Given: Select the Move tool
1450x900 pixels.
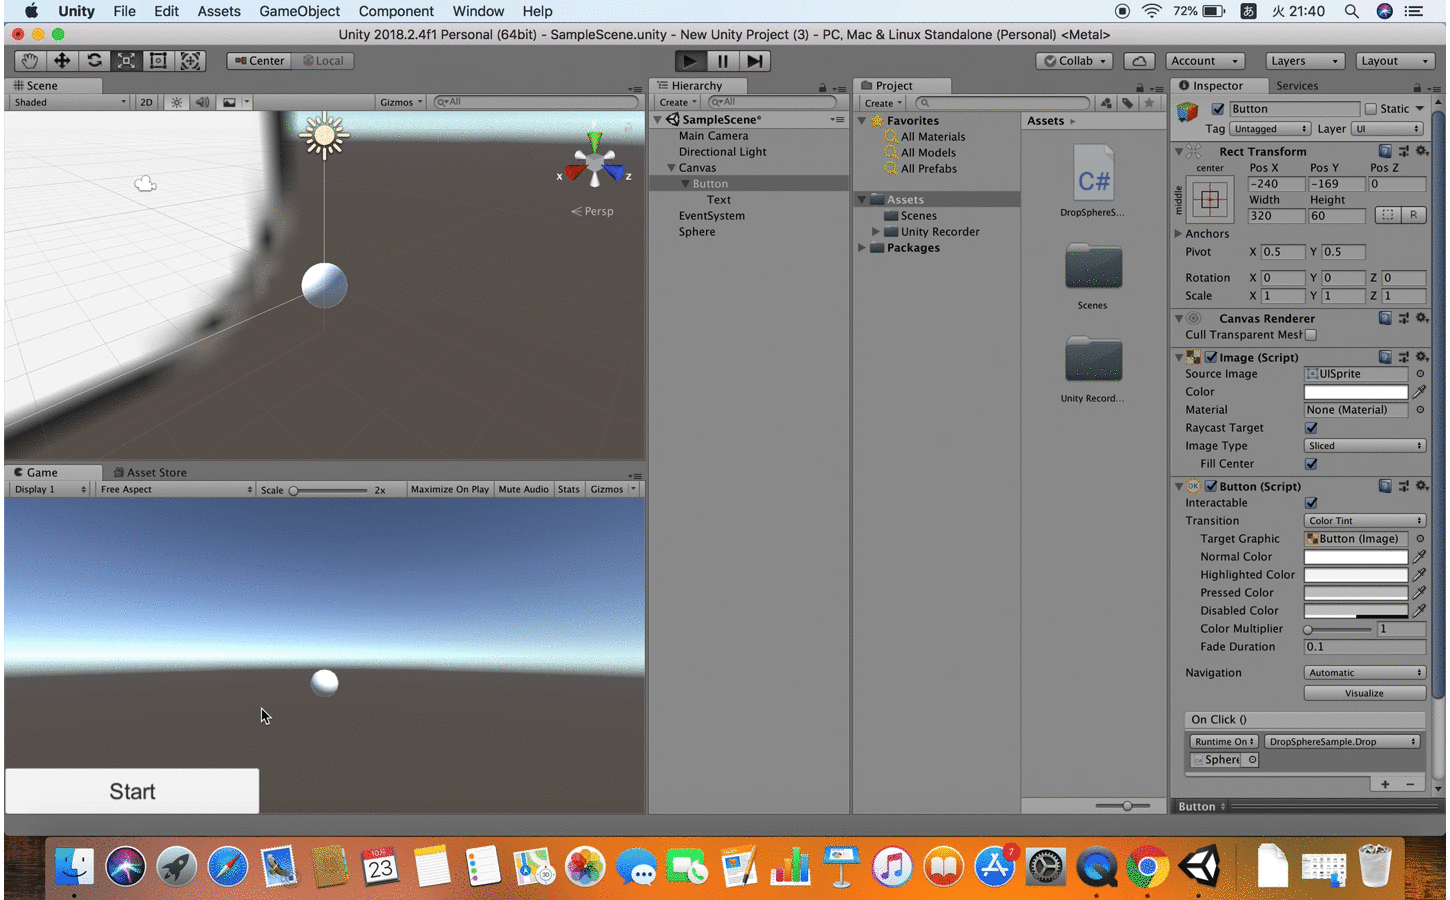Looking at the screenshot, I should point(61,60).
